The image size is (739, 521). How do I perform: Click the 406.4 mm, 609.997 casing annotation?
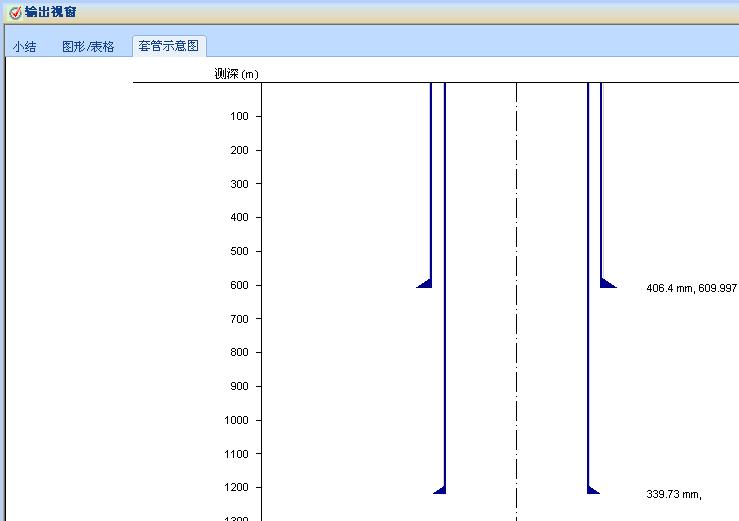pyautogui.click(x=692, y=288)
